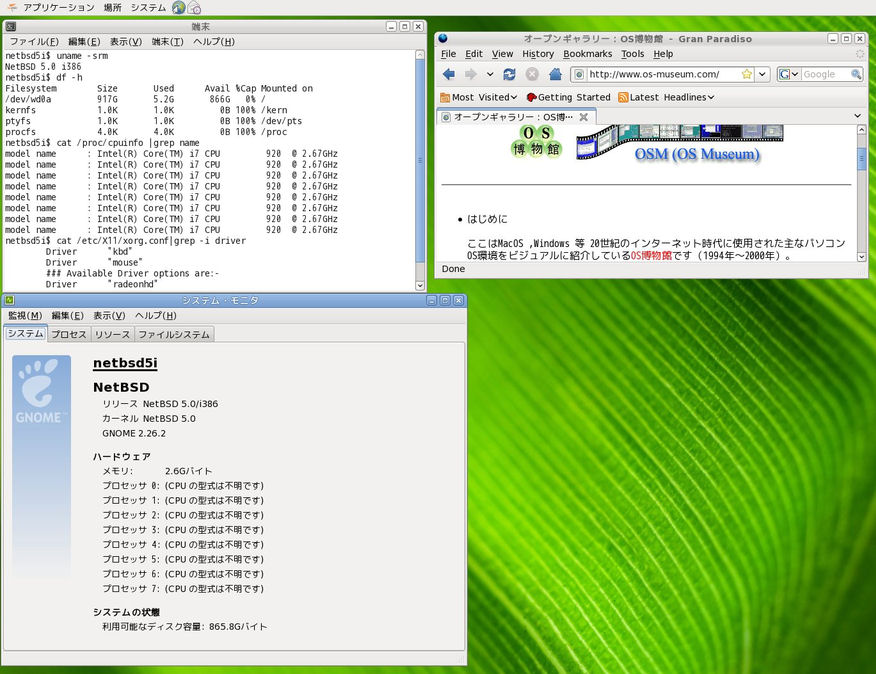This screenshot has width=876, height=674.
Task: Select the システム tab
Action: point(25,334)
